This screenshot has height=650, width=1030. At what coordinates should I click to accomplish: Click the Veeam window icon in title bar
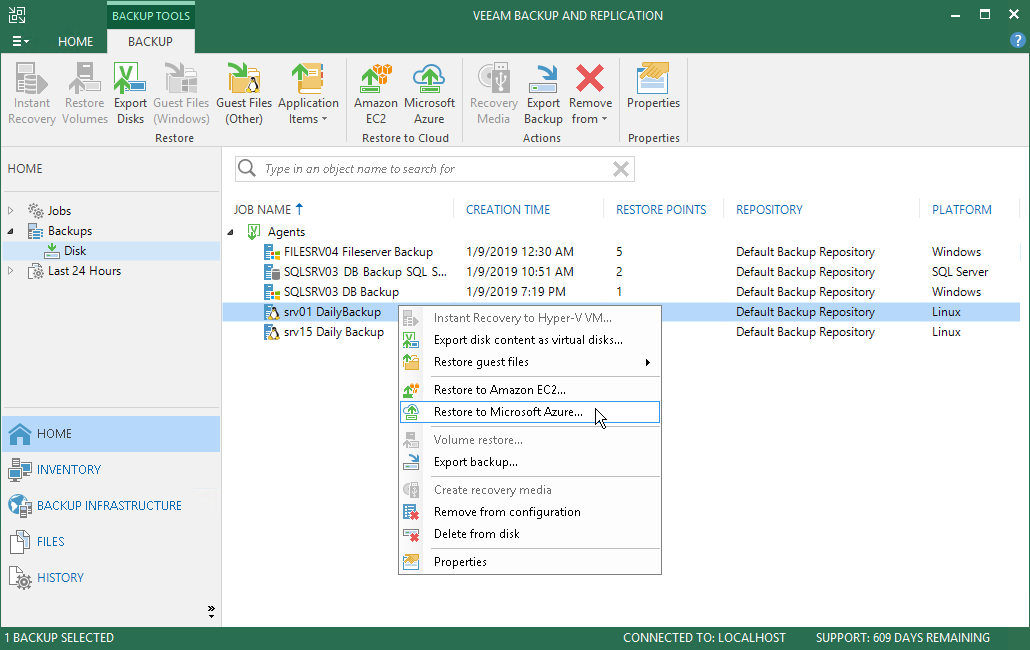pos(17,15)
